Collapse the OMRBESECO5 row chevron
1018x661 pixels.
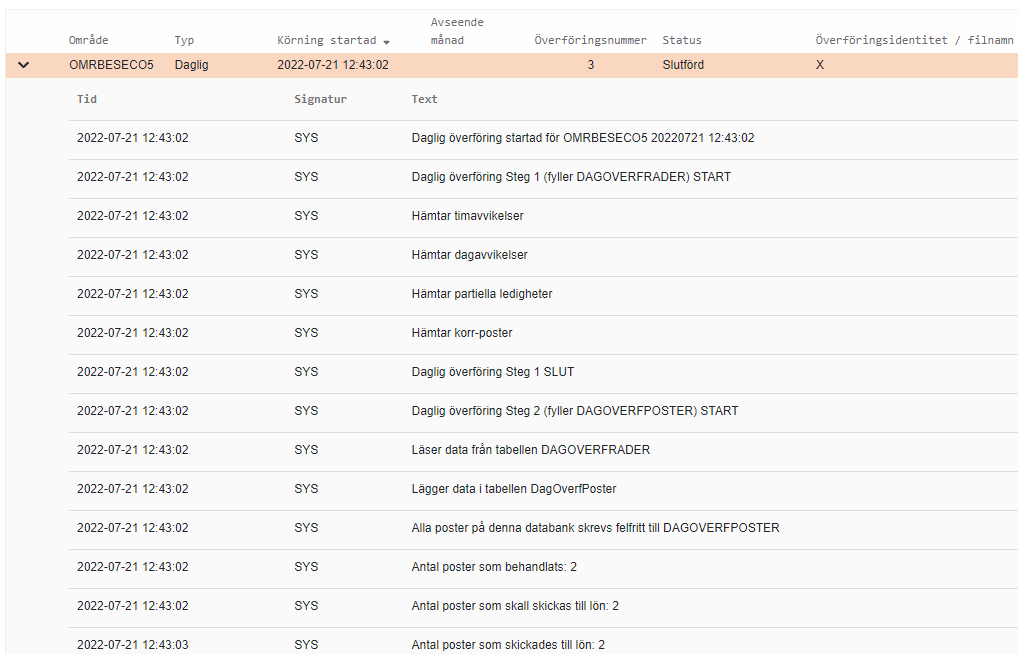coord(24,65)
